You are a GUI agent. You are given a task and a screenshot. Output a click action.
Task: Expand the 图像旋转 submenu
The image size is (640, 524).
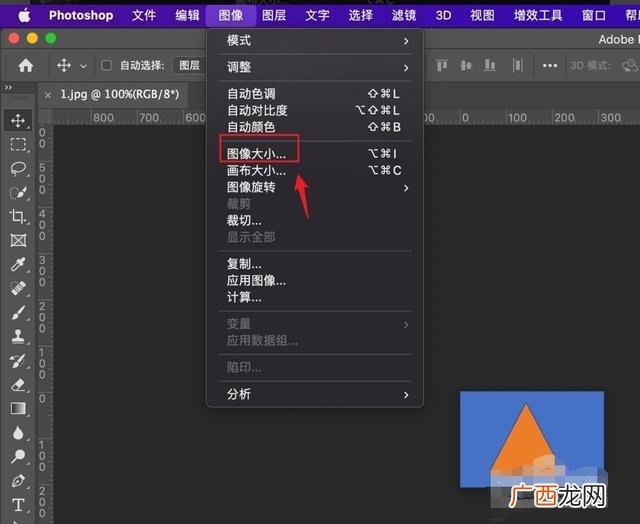pyautogui.click(x=315, y=187)
